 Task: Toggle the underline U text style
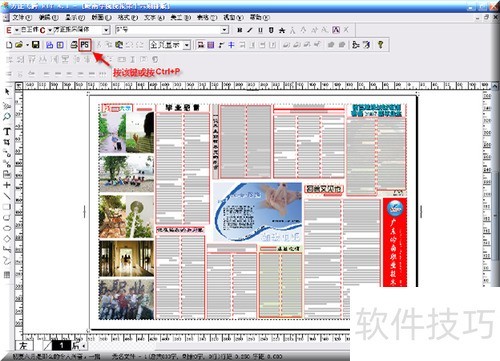point(260,30)
